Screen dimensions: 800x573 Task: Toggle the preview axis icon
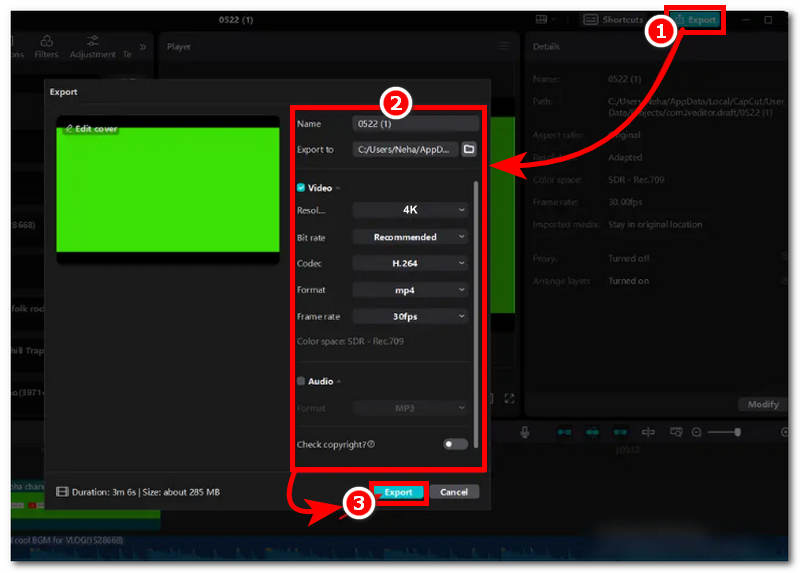[x=648, y=432]
